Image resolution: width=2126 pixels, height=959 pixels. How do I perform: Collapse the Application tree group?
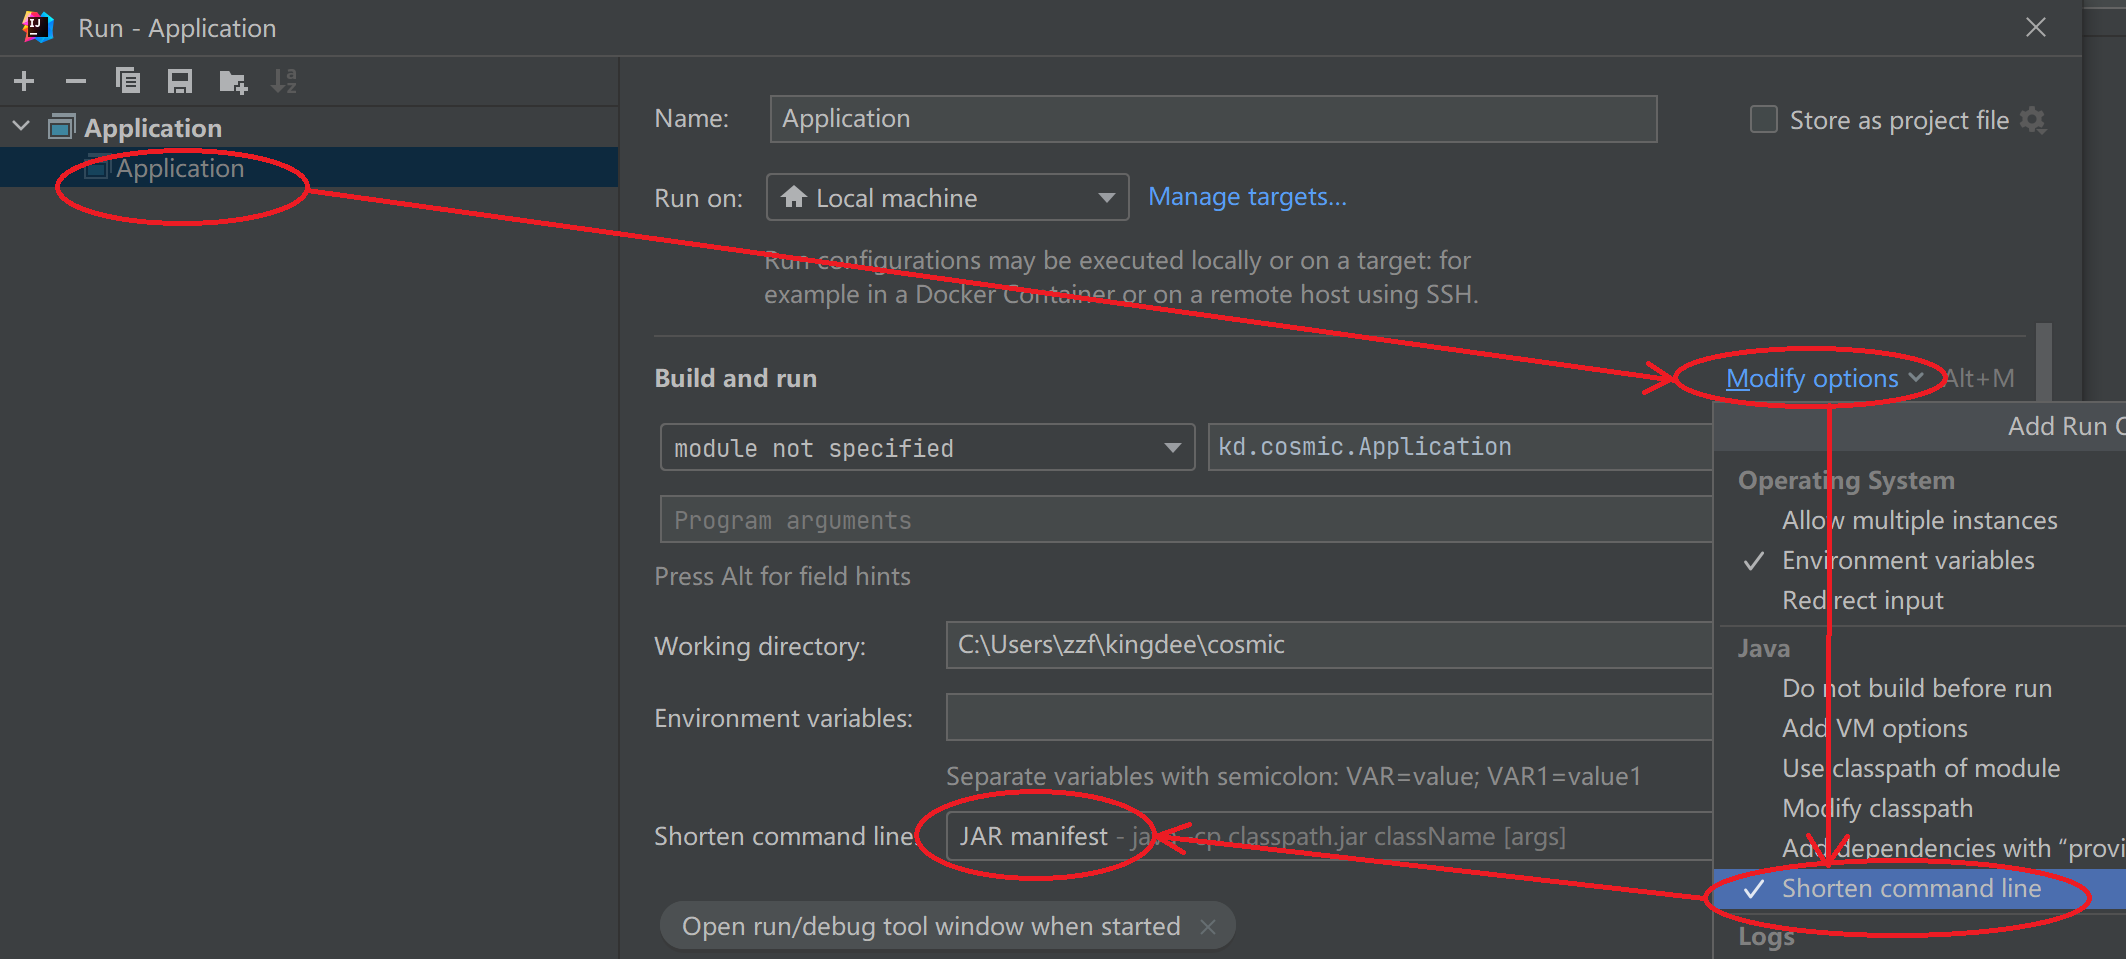pyautogui.click(x=22, y=127)
